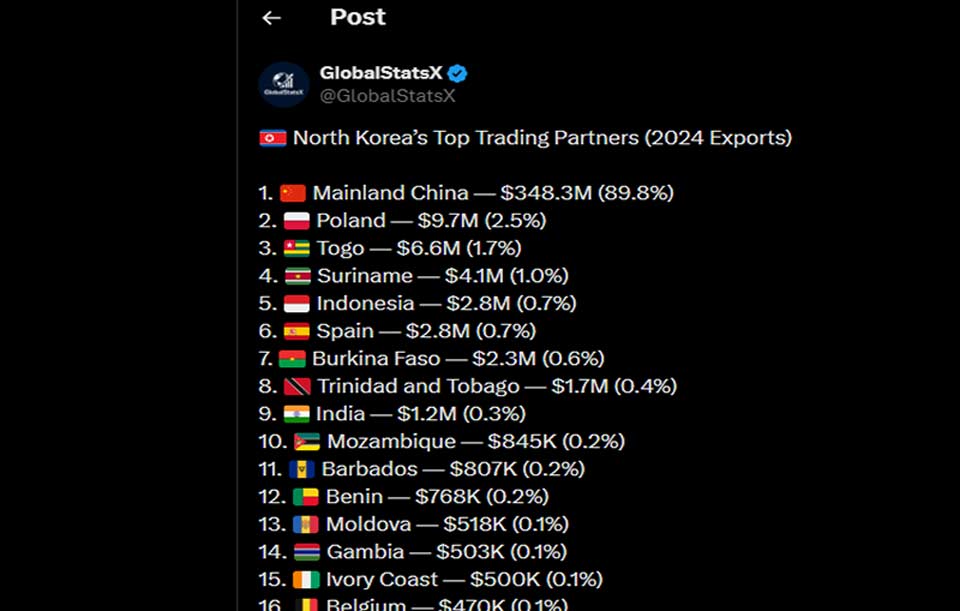The image size is (960, 611).
Task: Click the Trinidad and Tobago flag
Action: [298, 386]
